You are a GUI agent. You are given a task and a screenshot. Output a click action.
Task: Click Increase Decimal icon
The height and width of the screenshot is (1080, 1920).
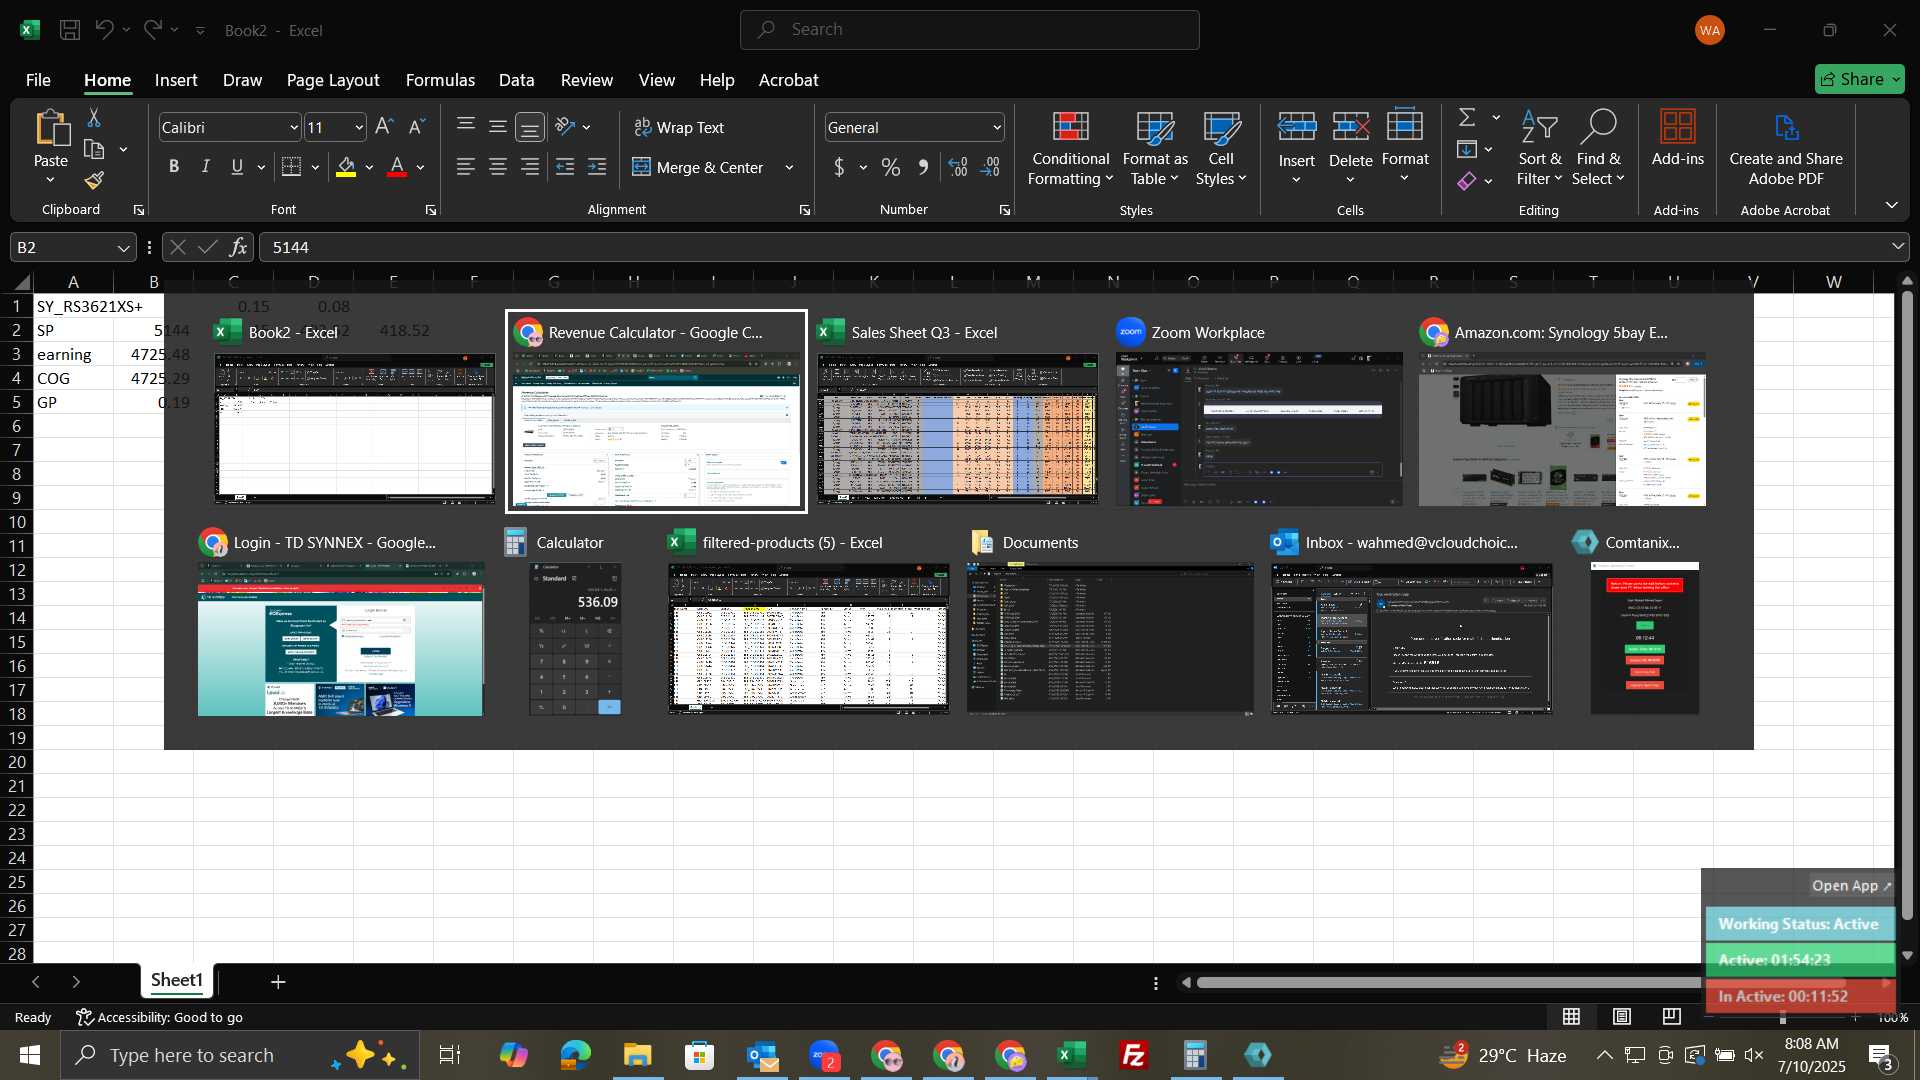click(958, 167)
